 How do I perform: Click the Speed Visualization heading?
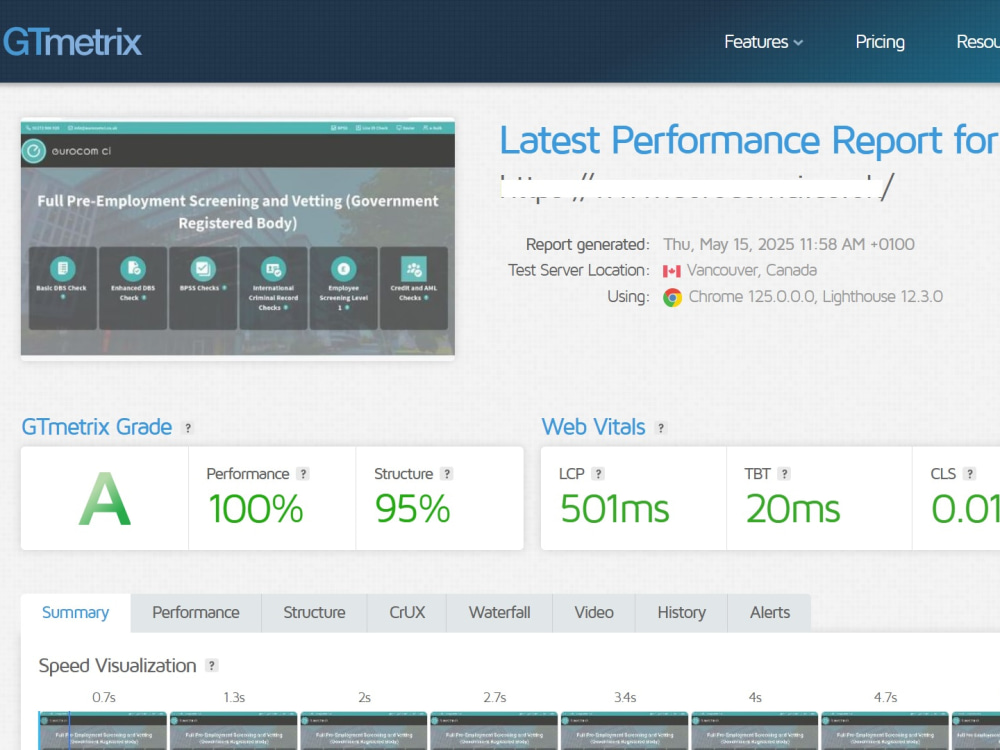(117, 665)
